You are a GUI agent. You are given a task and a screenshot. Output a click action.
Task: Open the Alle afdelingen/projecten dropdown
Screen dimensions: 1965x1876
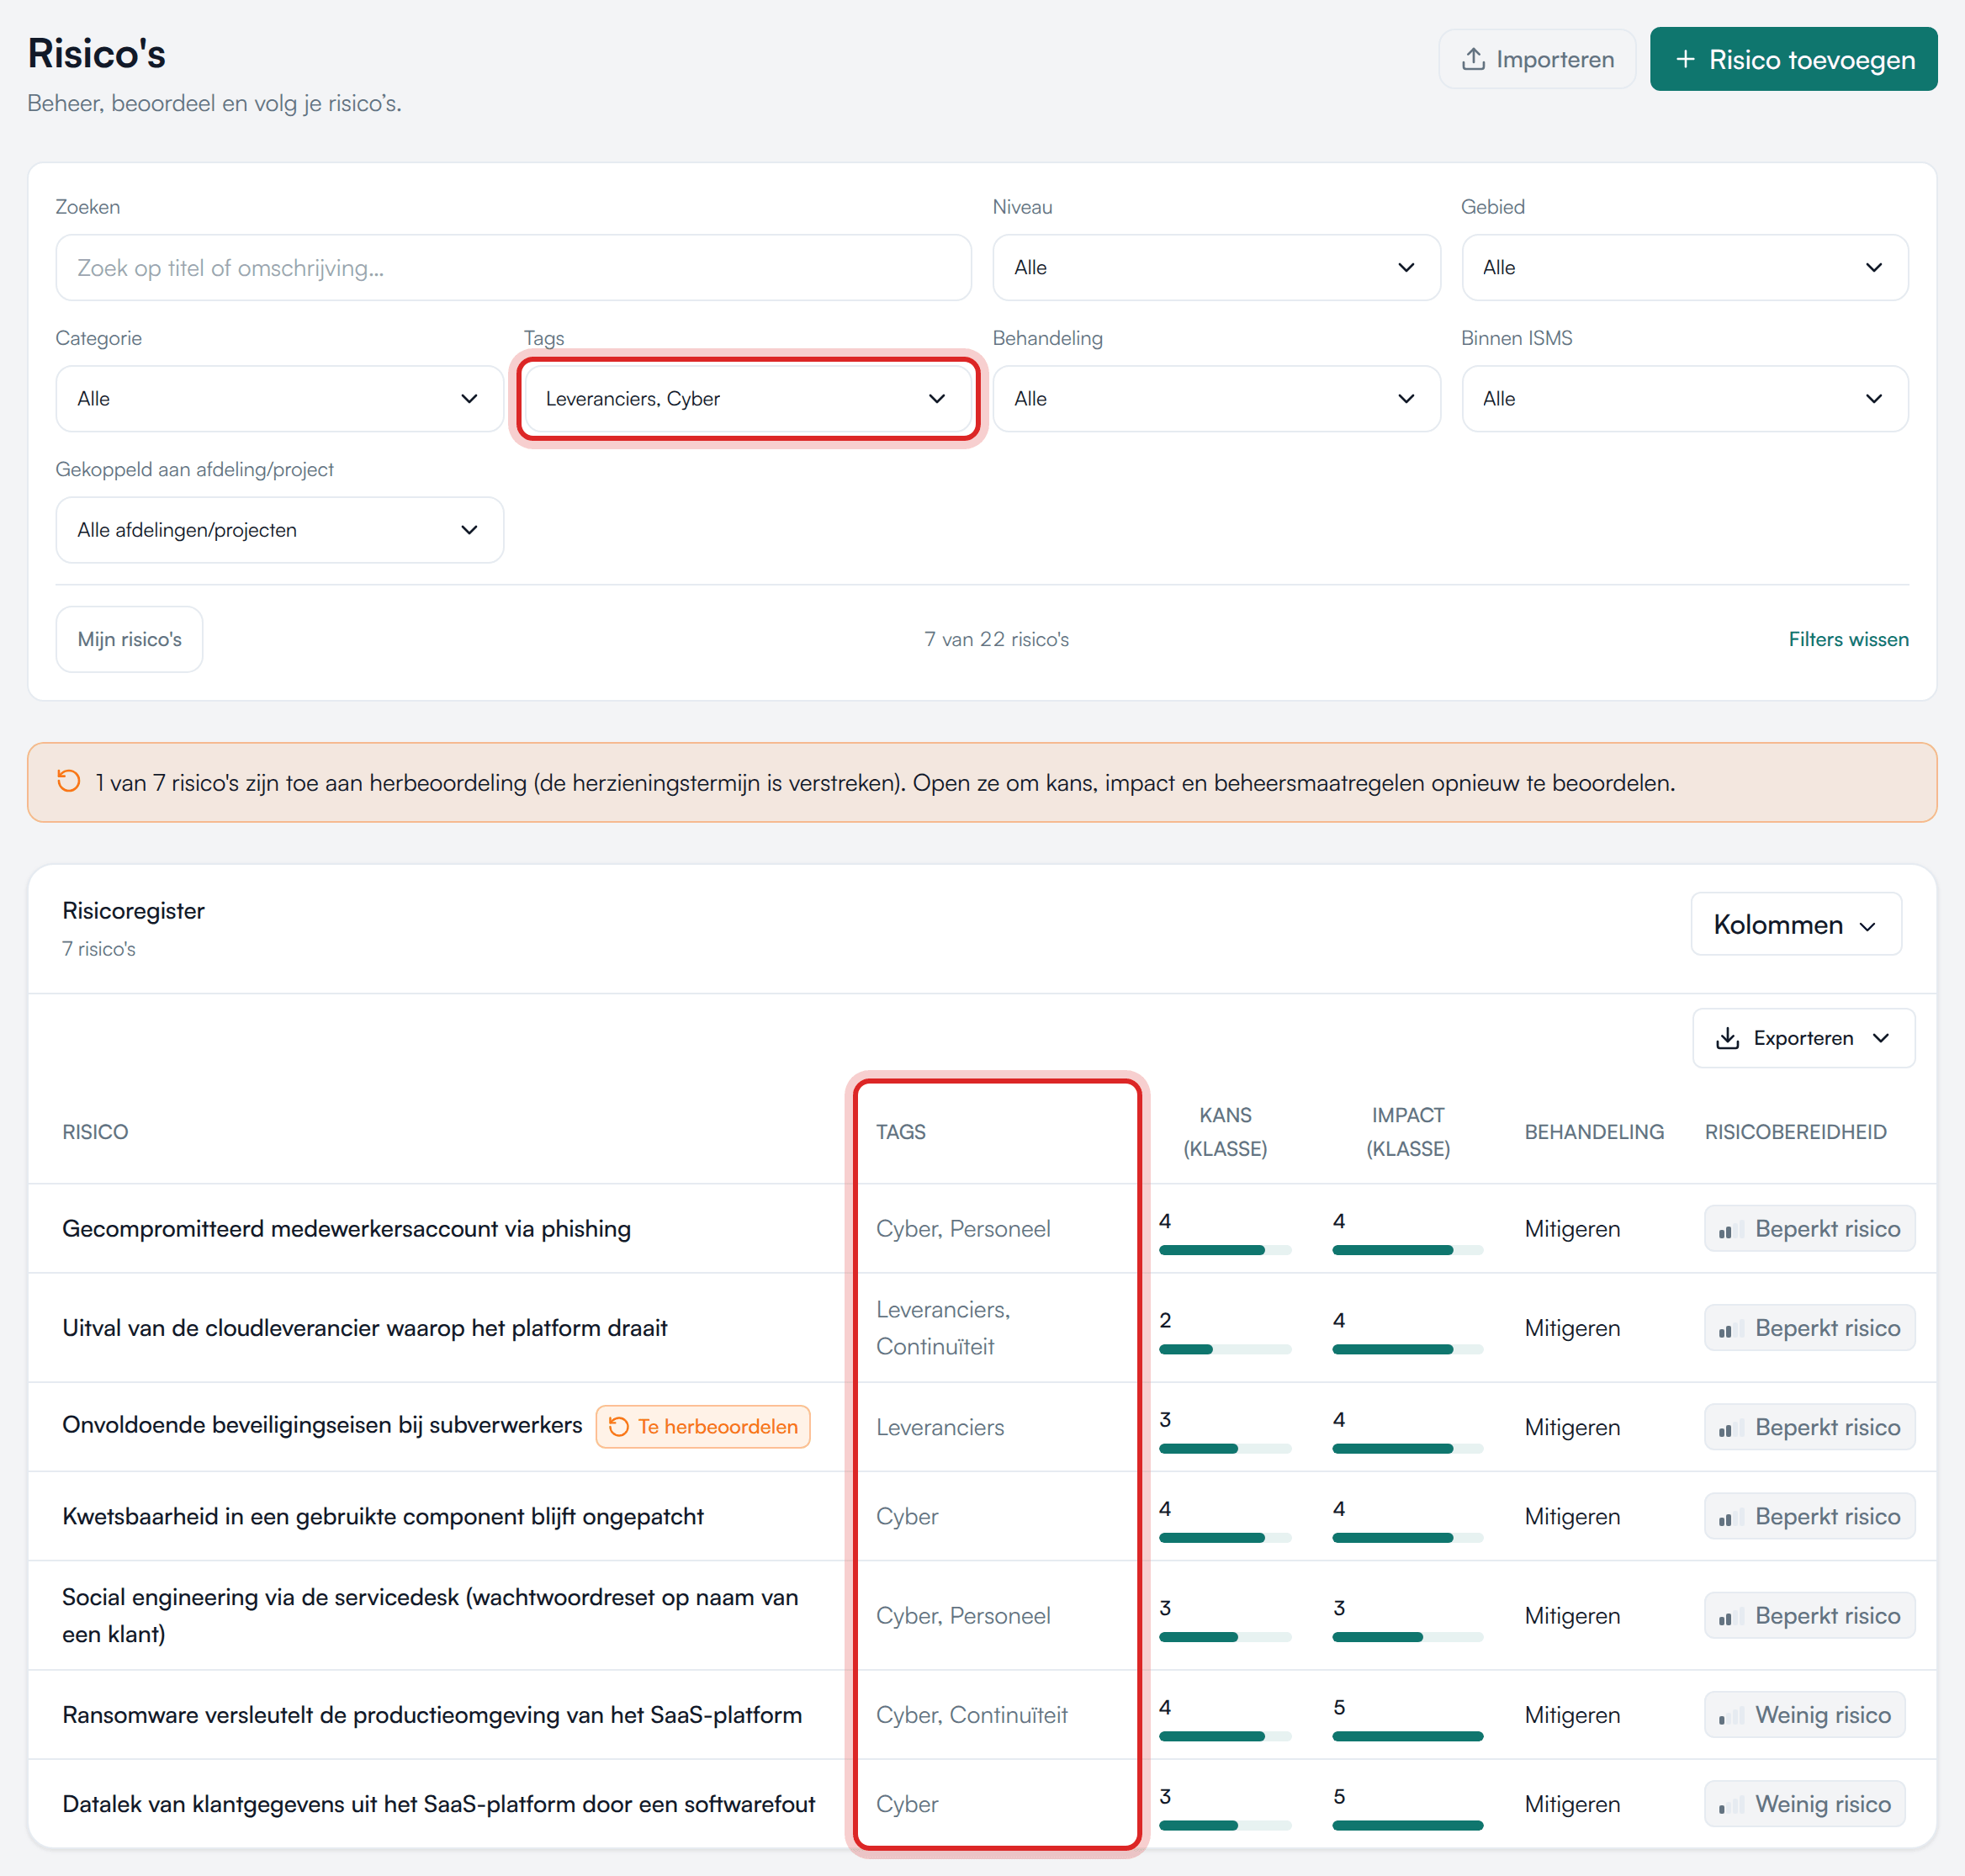[279, 529]
